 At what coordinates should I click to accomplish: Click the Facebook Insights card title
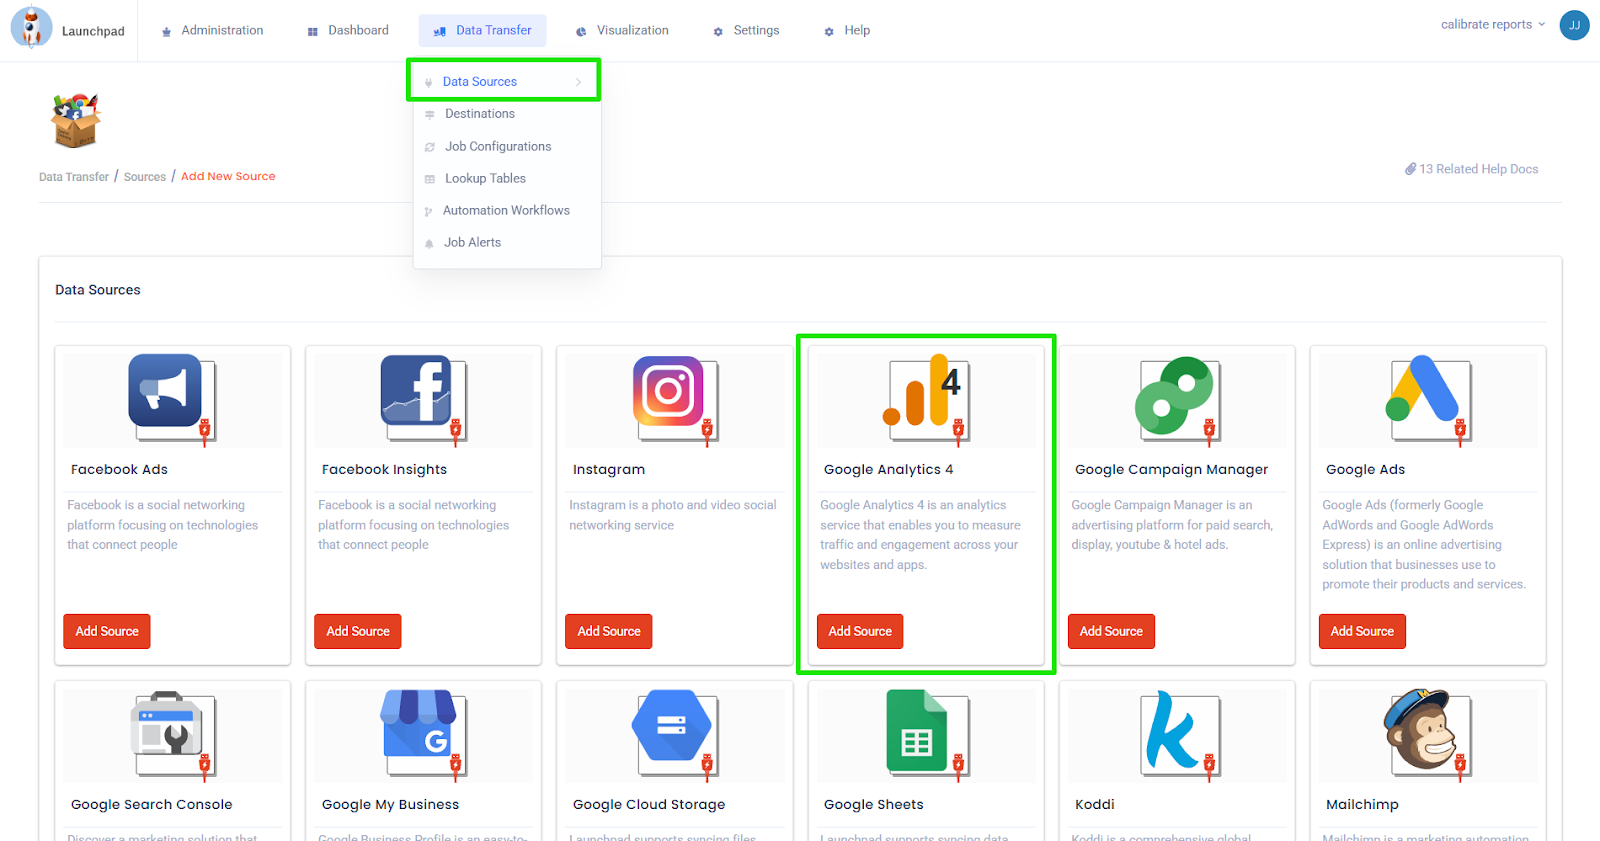pos(384,469)
